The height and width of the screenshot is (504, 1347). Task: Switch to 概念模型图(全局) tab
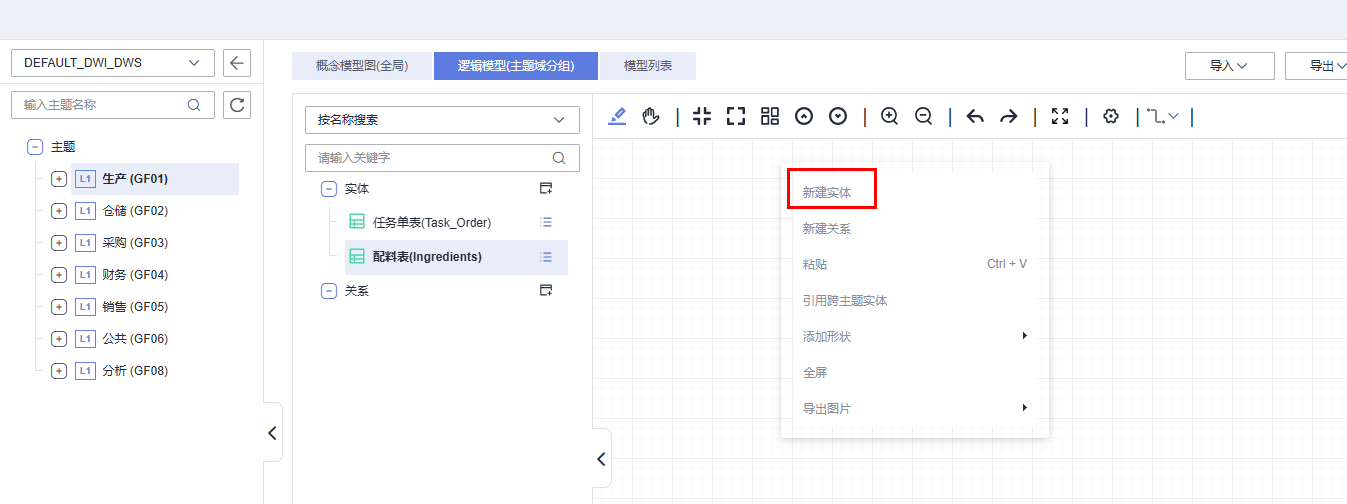pos(362,66)
